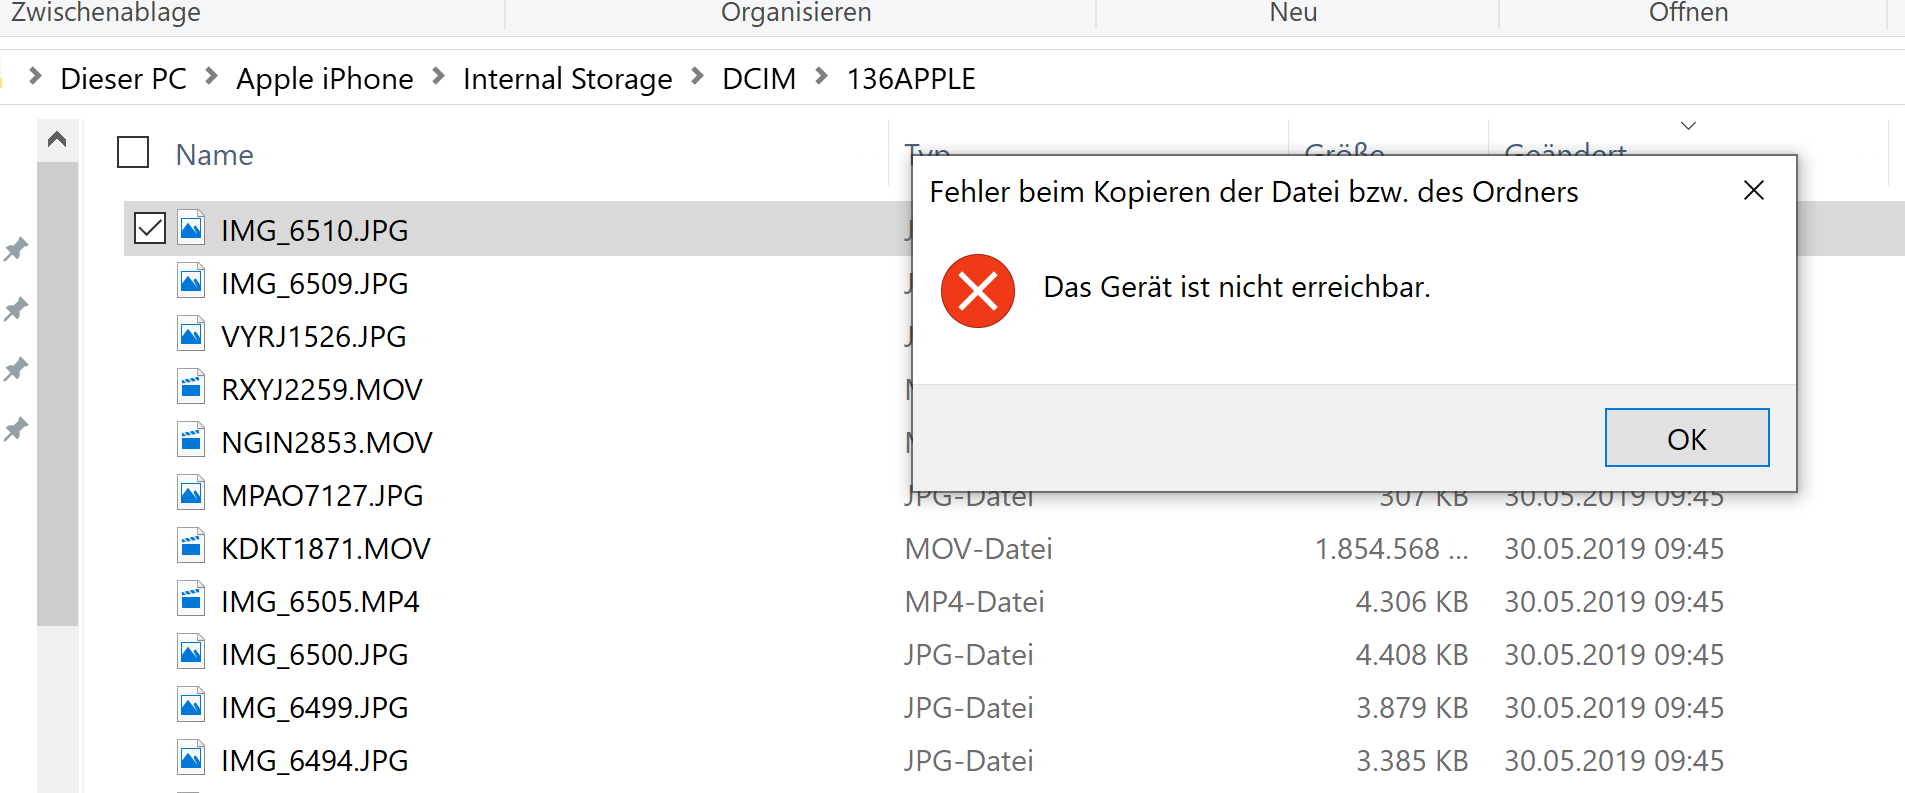Close the copy error dialog
The width and height of the screenshot is (1905, 793).
click(x=1753, y=191)
